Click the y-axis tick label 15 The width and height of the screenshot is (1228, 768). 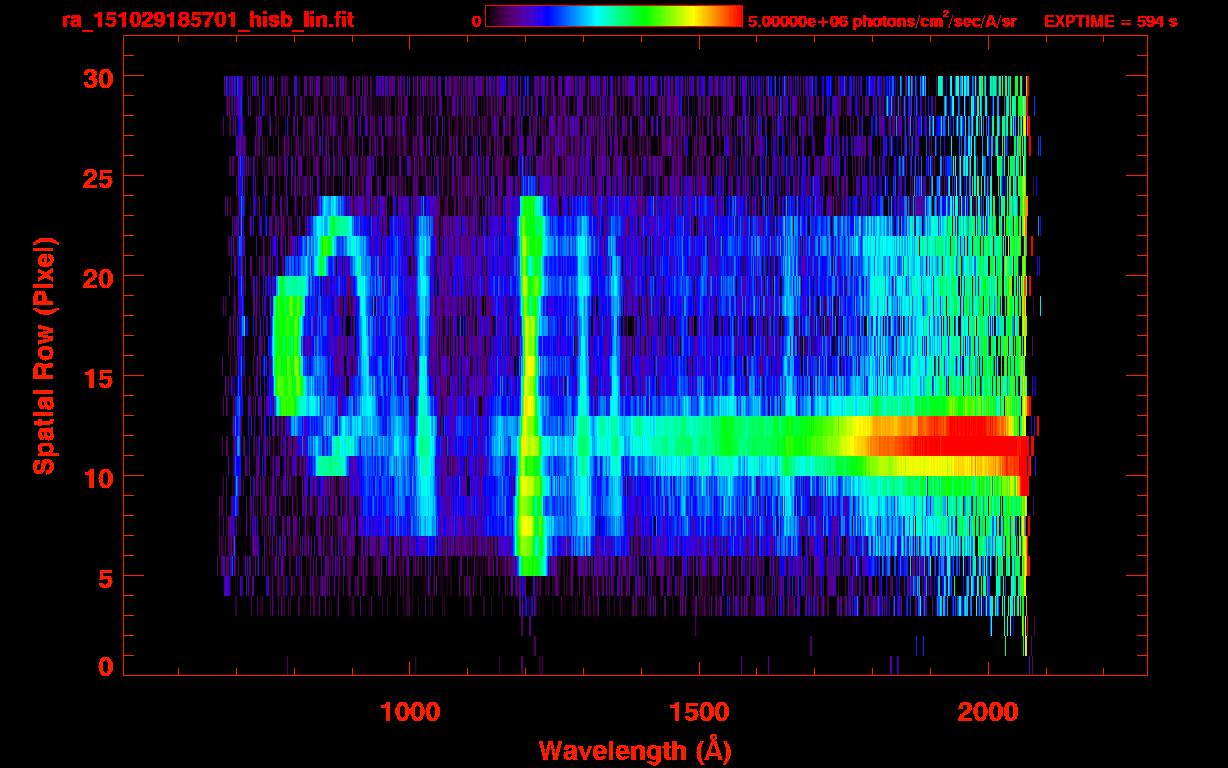(x=97, y=377)
